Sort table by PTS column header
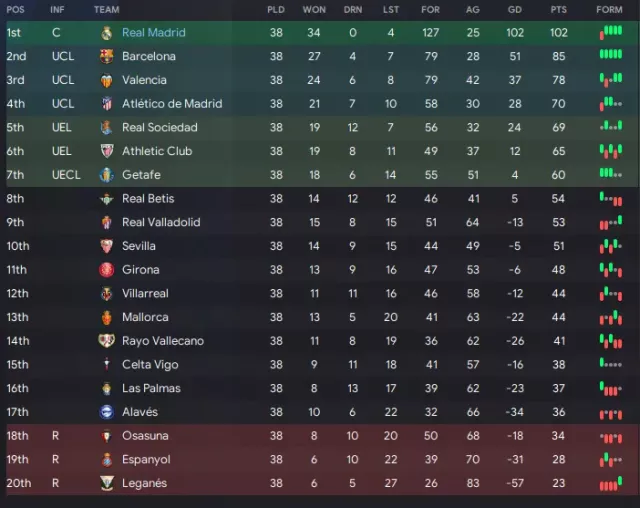640x508 pixels. [558, 10]
